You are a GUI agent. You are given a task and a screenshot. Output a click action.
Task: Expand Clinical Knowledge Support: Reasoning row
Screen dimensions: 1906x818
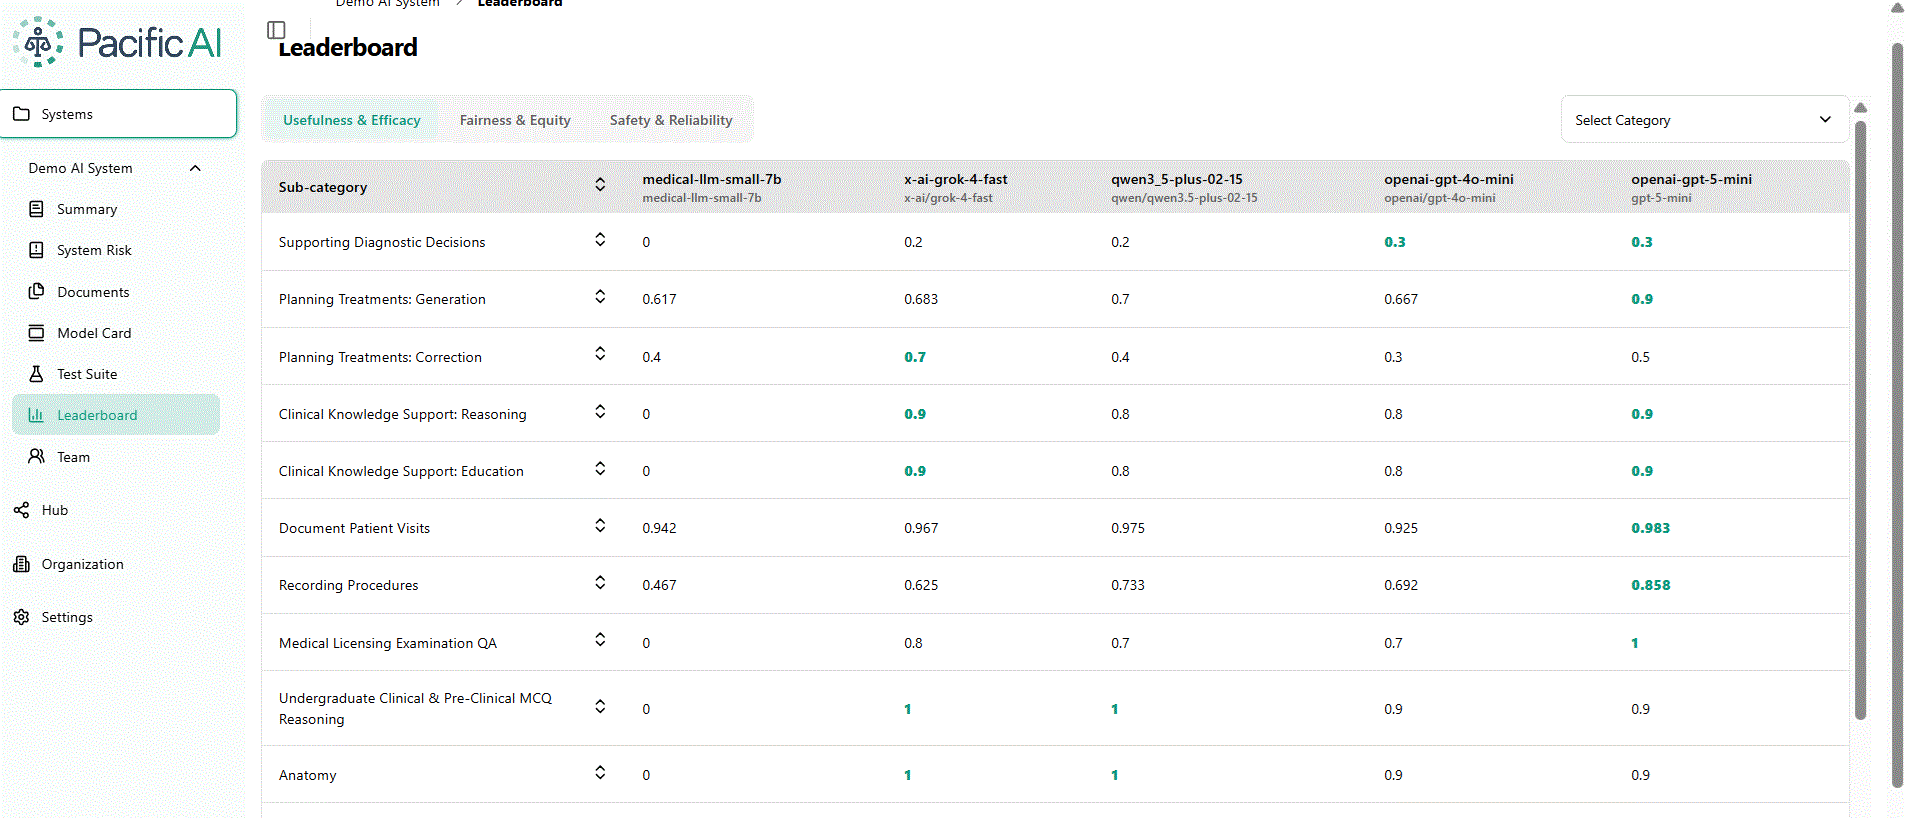[600, 411]
